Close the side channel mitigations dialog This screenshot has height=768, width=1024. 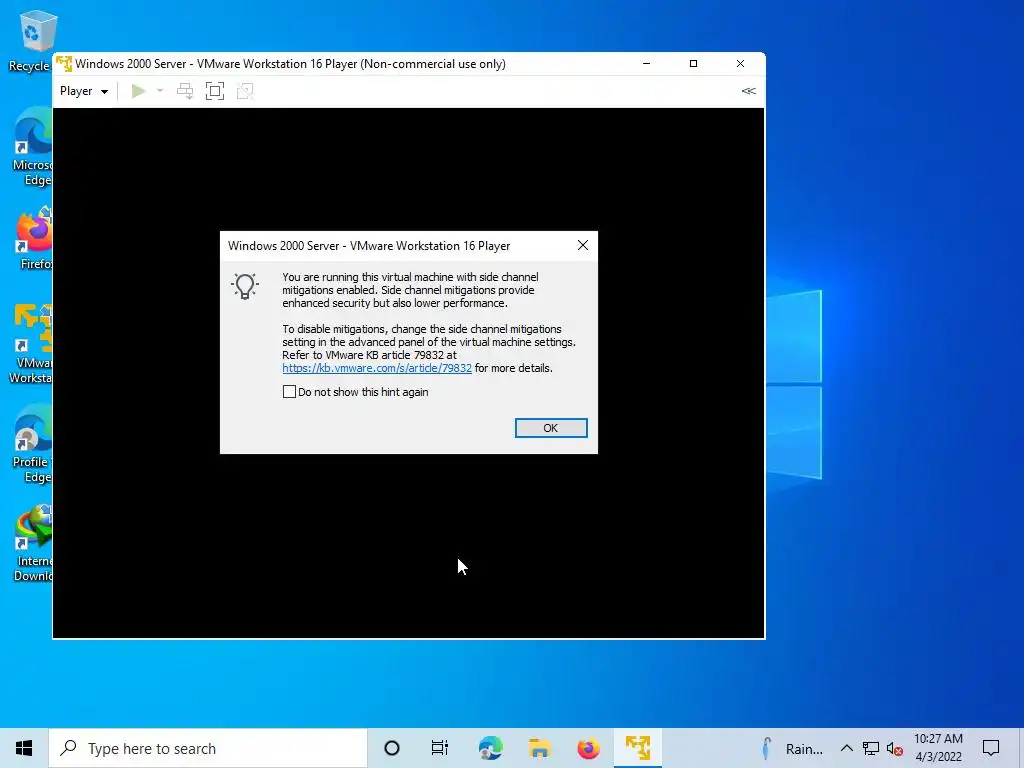[583, 246]
